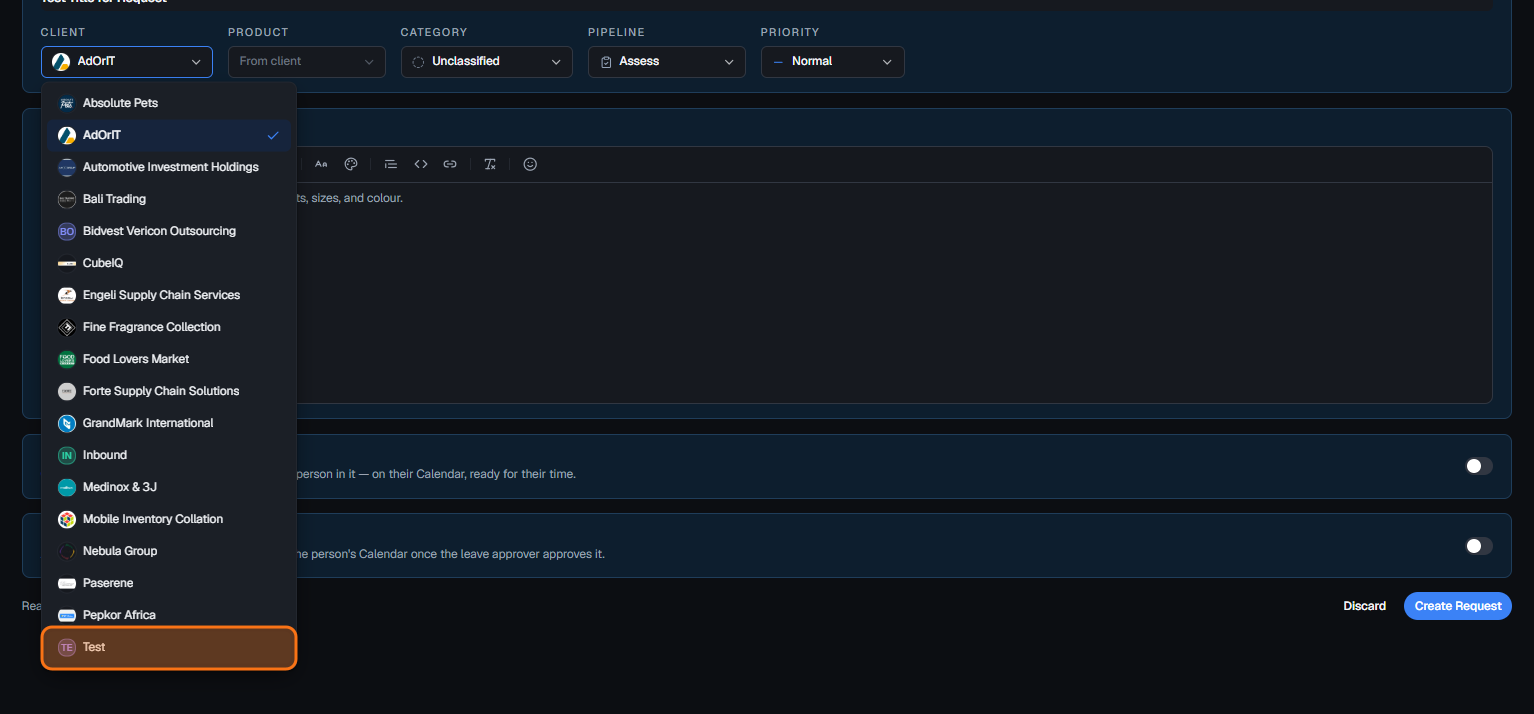Open the Category dropdown set to Unclassified
The image size is (1534, 714).
pyautogui.click(x=487, y=62)
